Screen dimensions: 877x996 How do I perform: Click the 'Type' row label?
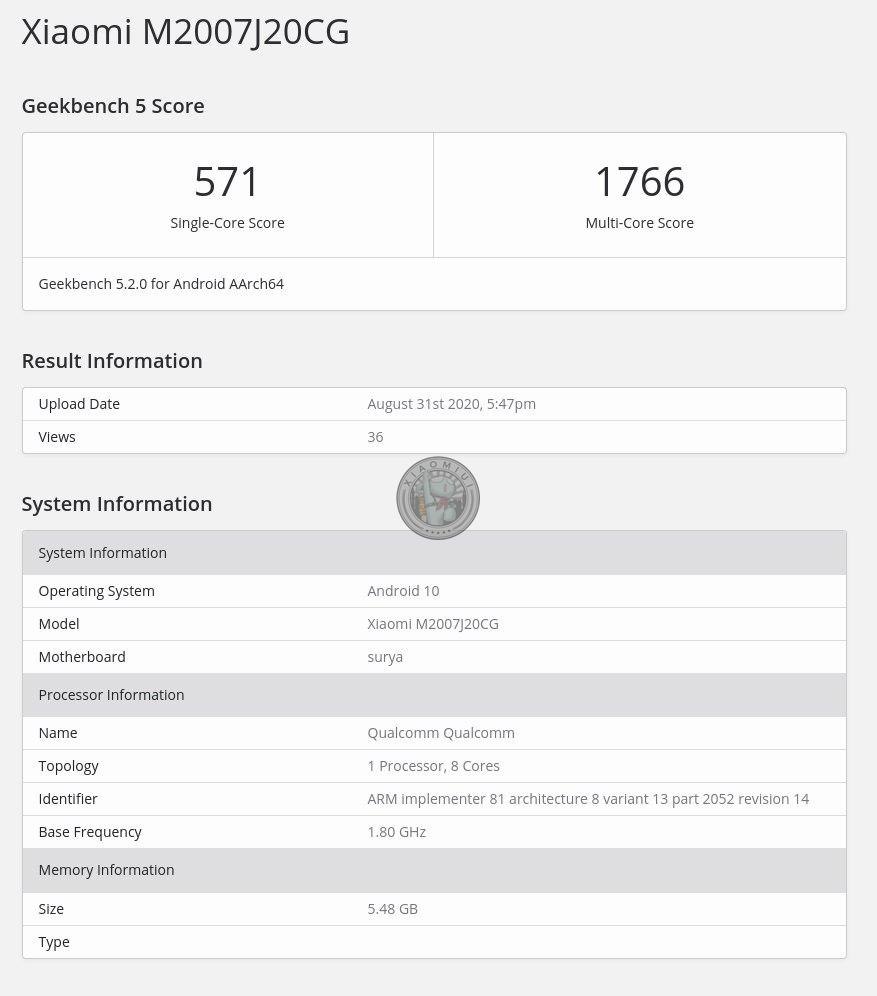pyautogui.click(x=54, y=942)
